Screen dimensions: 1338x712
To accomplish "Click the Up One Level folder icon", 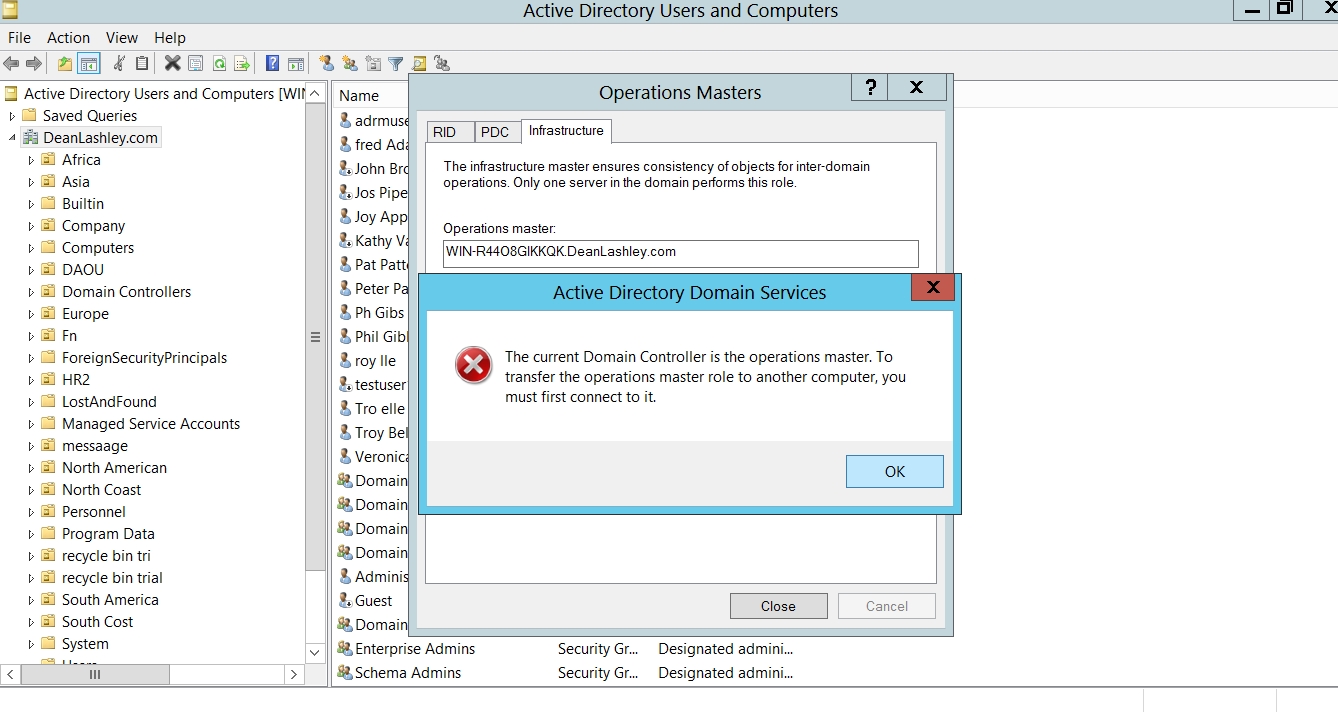I will (x=65, y=64).
